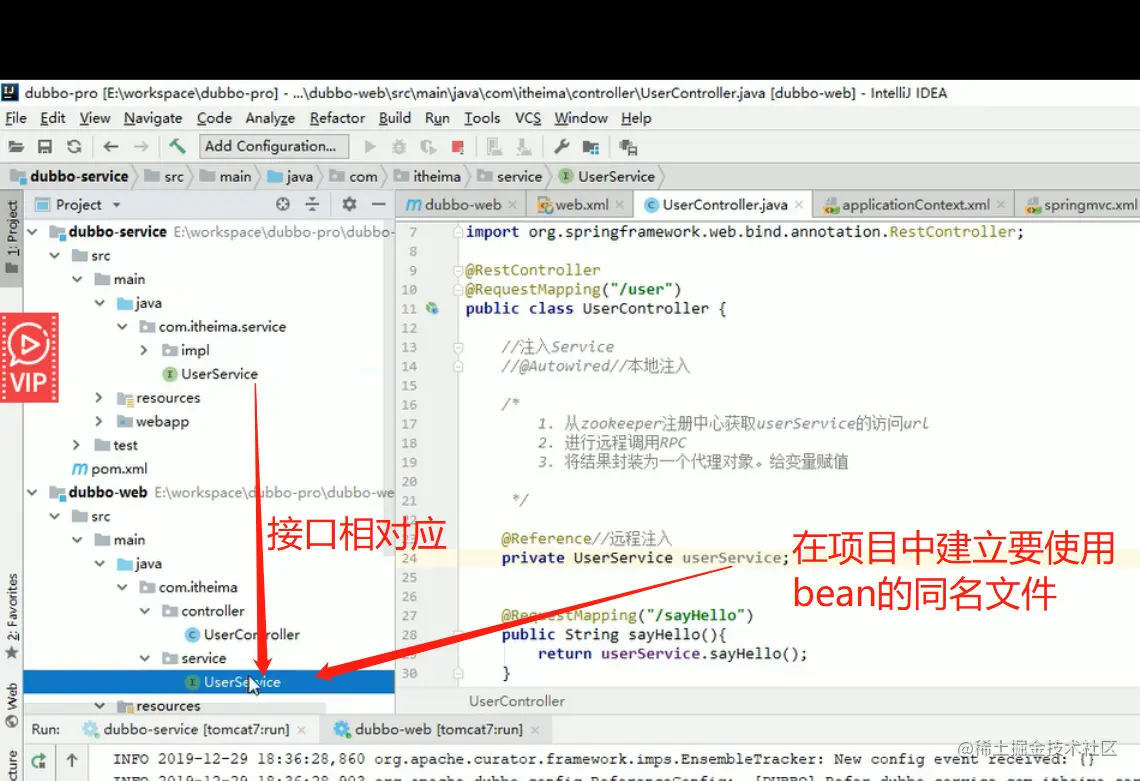Open the 2: Favorites side tool window
Screen dimensions: 1140x781
point(12,615)
